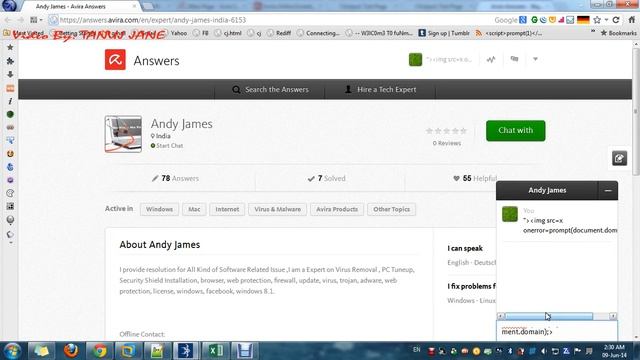This screenshot has height=360, width=640.
Task: Click the activity pulse icon in header
Action: pyautogui.click(x=491, y=60)
